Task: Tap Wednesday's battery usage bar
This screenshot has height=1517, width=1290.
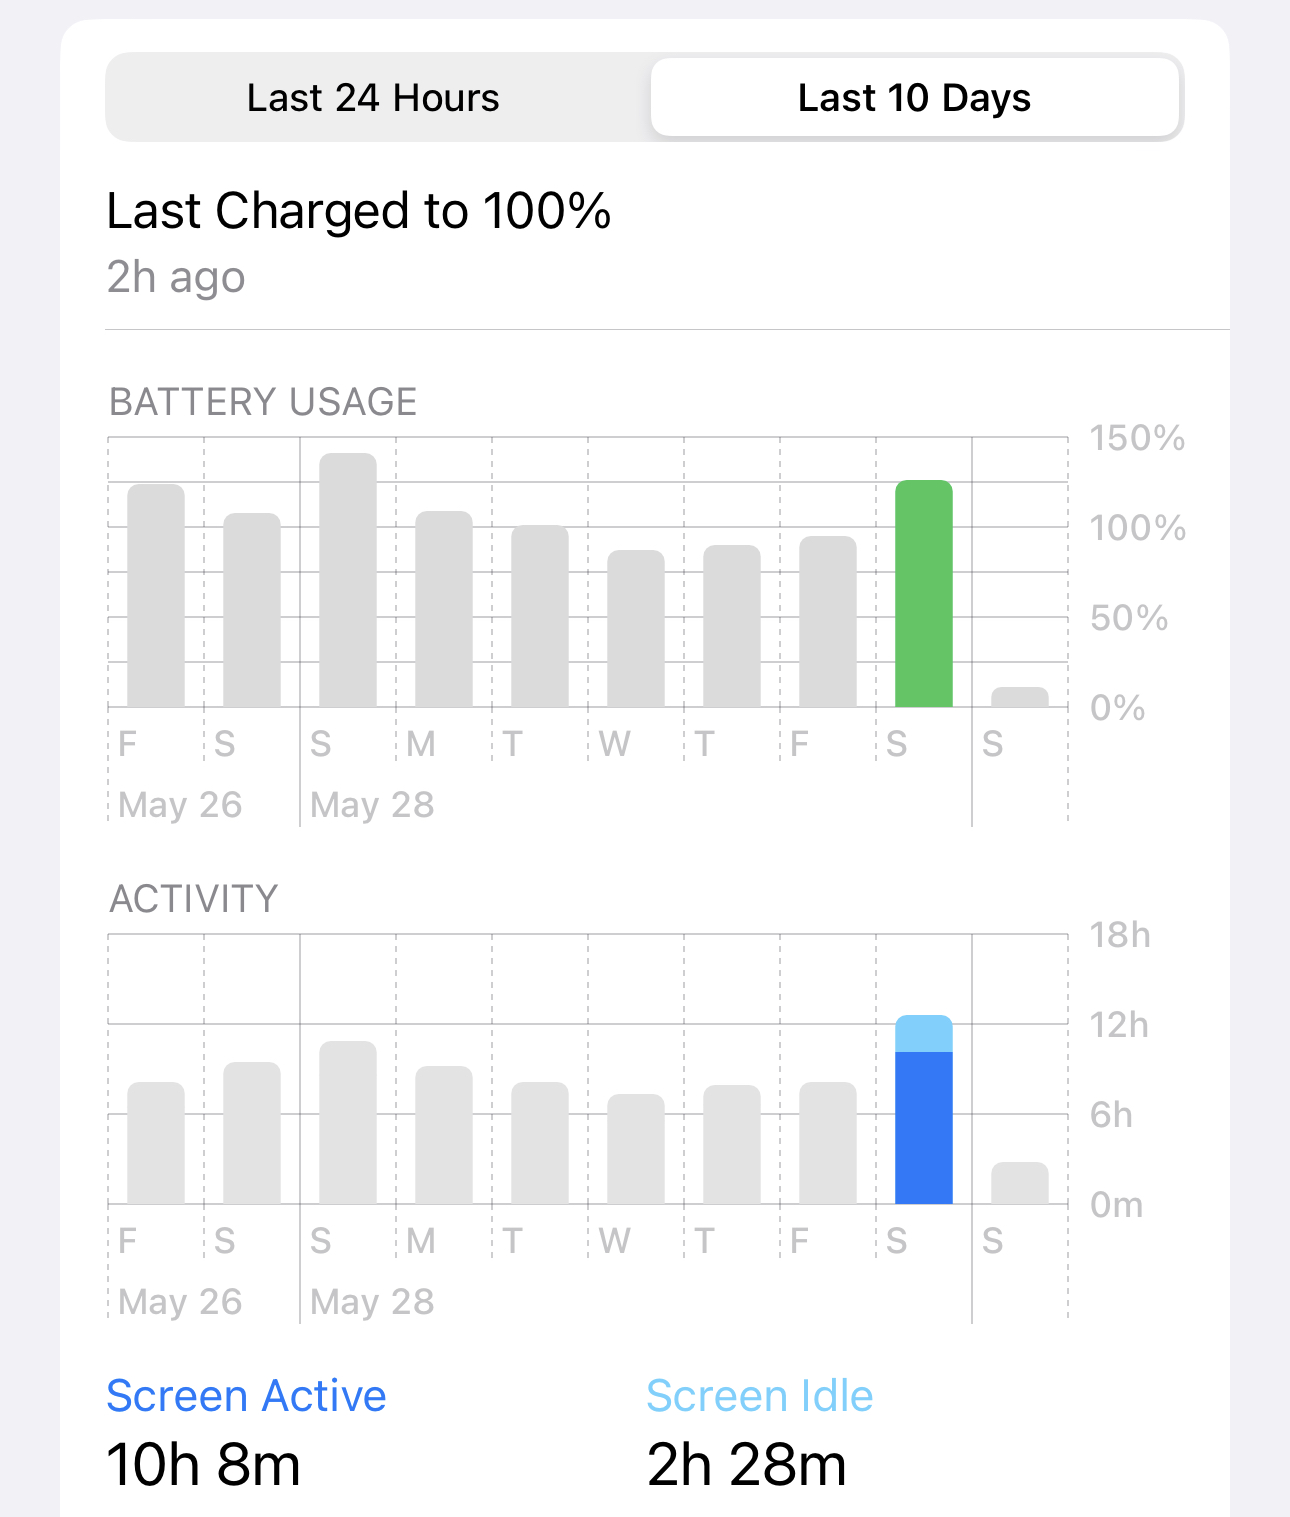Action: coord(636,629)
